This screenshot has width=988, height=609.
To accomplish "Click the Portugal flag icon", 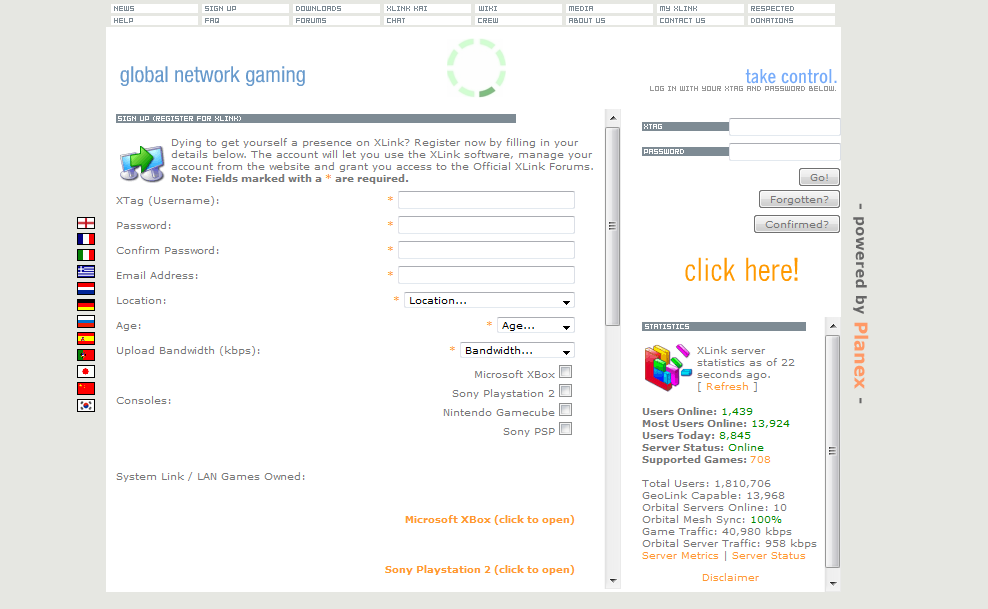I will pos(86,355).
